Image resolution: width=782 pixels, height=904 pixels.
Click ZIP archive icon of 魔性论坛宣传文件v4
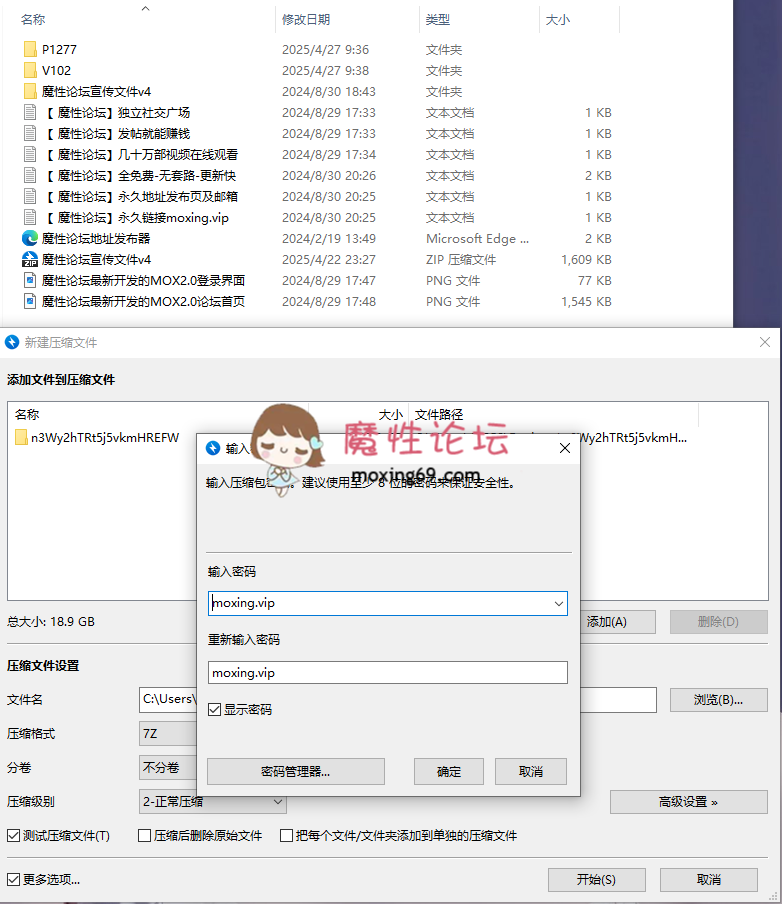coord(30,259)
